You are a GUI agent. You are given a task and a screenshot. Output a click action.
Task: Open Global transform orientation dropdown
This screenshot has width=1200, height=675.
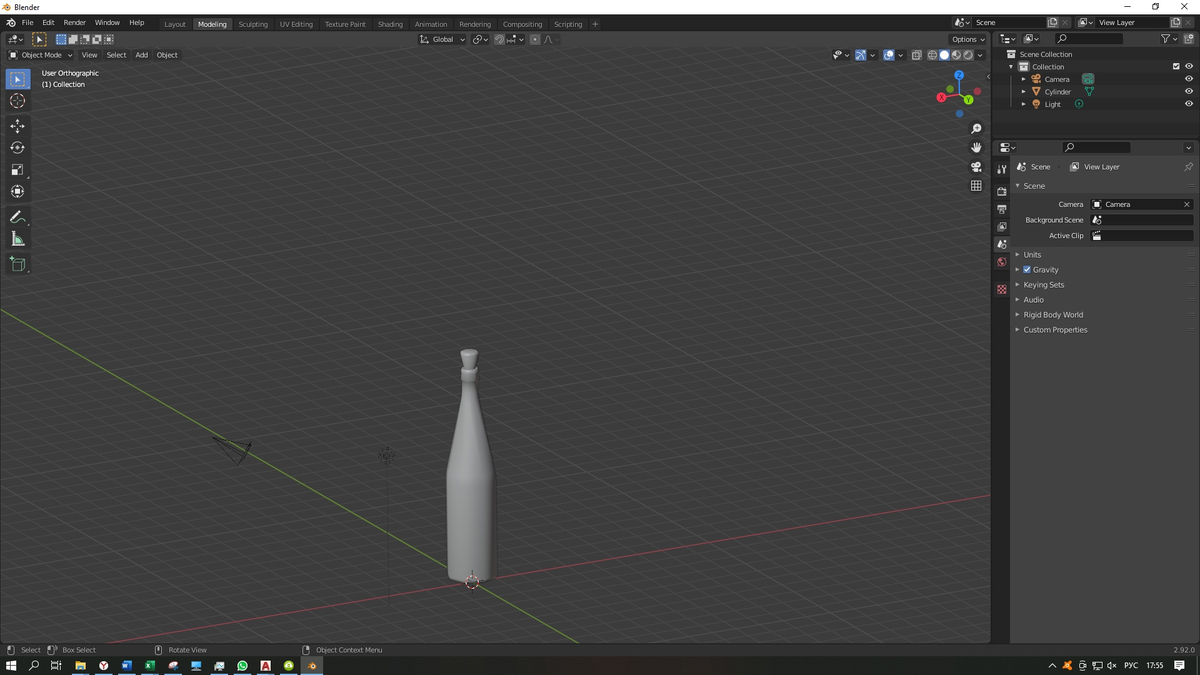tap(443, 39)
